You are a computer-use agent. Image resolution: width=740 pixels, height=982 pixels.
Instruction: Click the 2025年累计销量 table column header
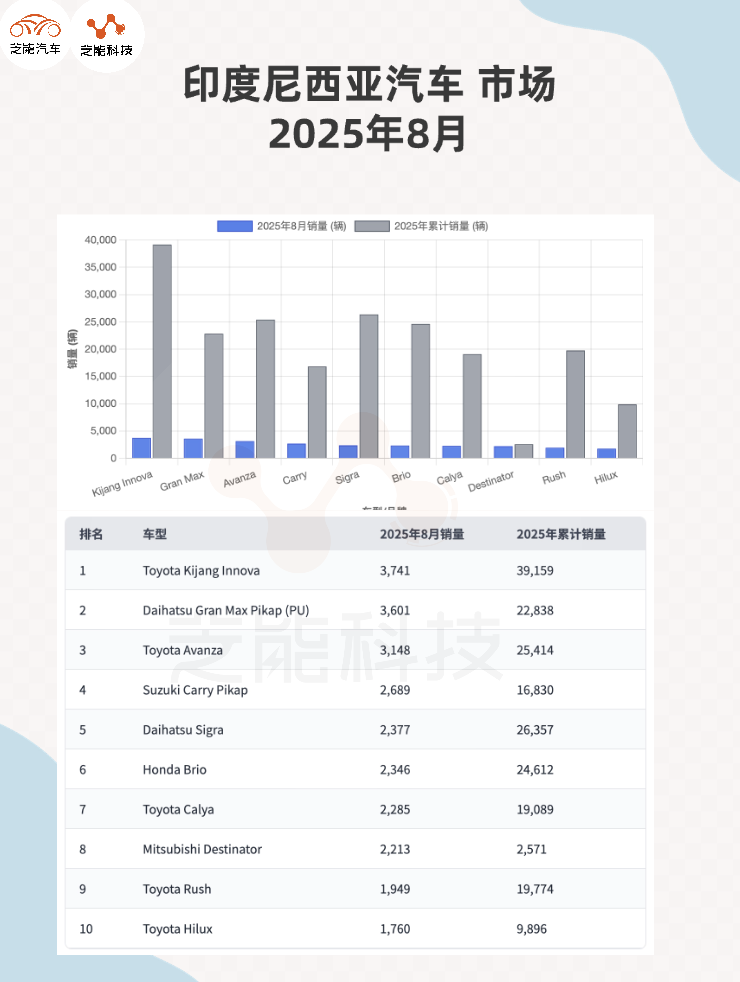561,534
